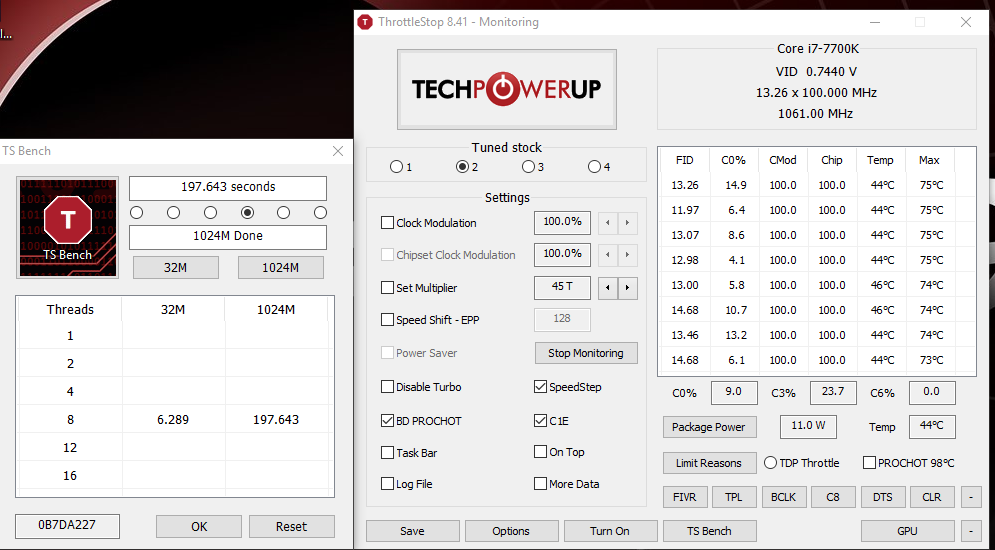Open the FIVR settings
The height and width of the screenshot is (550, 995).
(685, 497)
